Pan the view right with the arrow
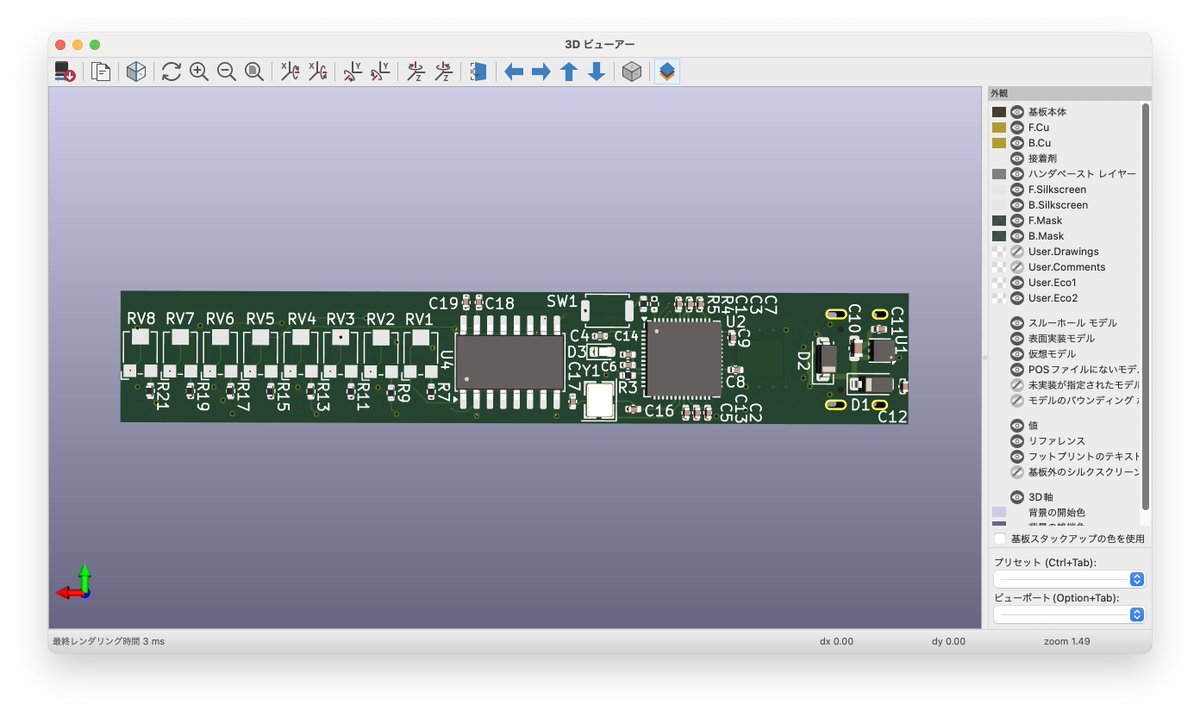Image resolution: width=1200 pixels, height=717 pixels. pyautogui.click(x=541, y=71)
